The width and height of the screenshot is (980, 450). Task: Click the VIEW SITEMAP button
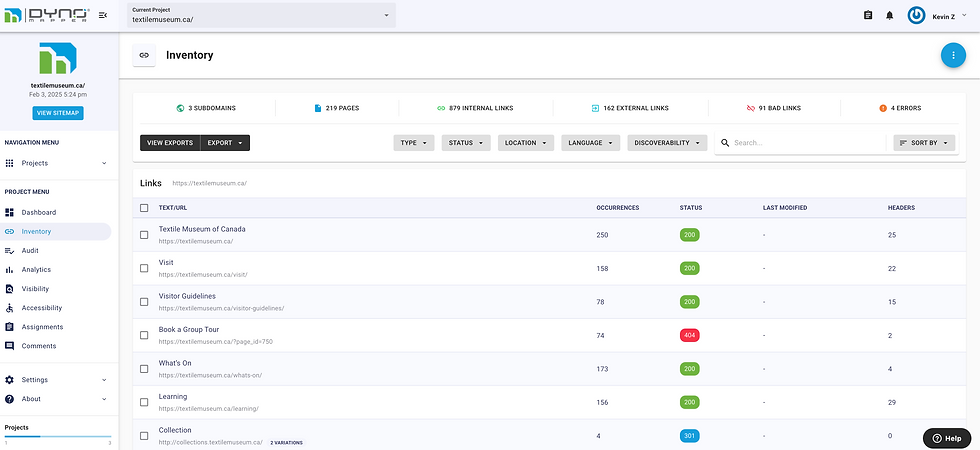[58, 113]
